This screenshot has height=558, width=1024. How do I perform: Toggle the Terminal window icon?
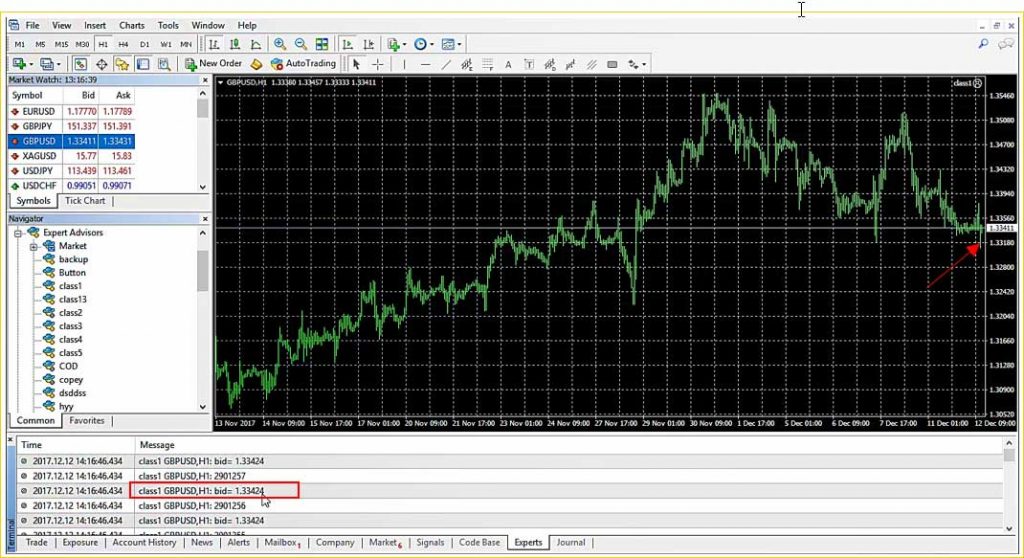(143, 64)
